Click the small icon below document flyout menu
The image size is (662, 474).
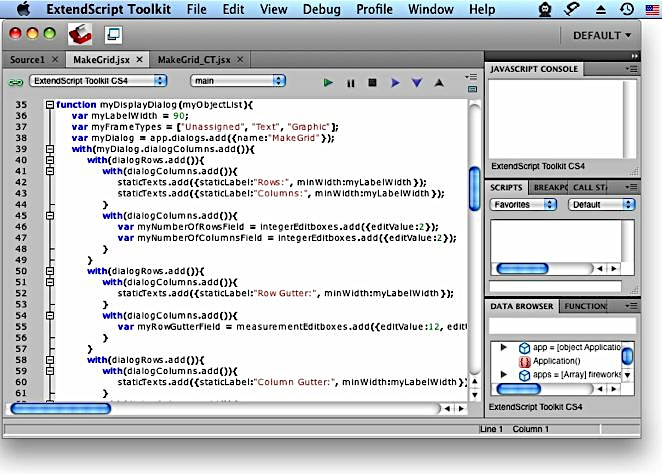tap(472, 89)
